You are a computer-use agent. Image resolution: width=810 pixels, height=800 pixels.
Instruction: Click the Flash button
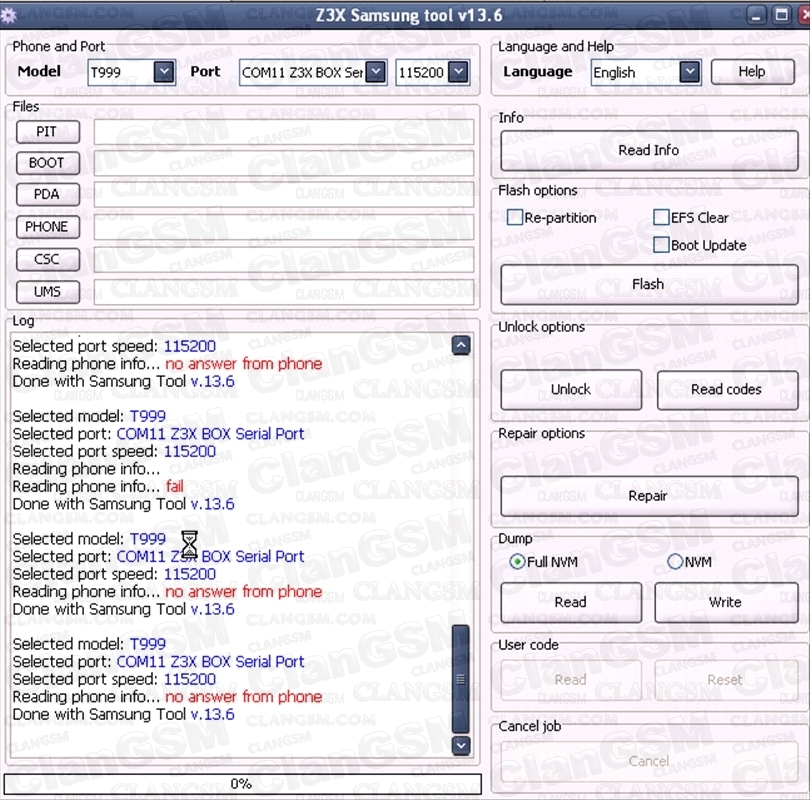(649, 285)
